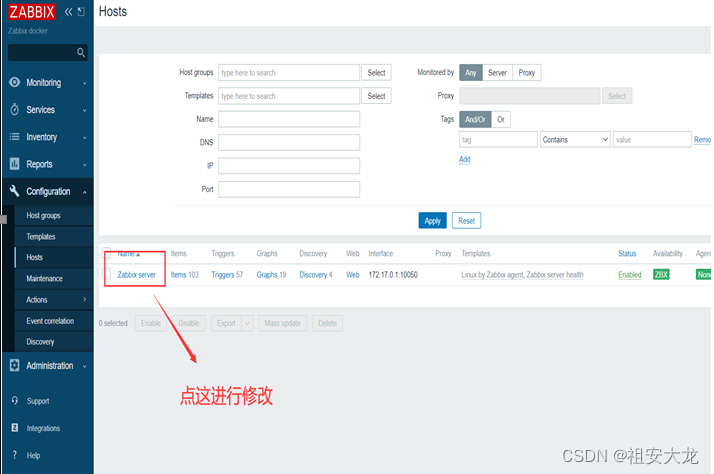Open the Contains tag operator dropdown
Viewport: 714px width, 474px height.
tap(575, 140)
